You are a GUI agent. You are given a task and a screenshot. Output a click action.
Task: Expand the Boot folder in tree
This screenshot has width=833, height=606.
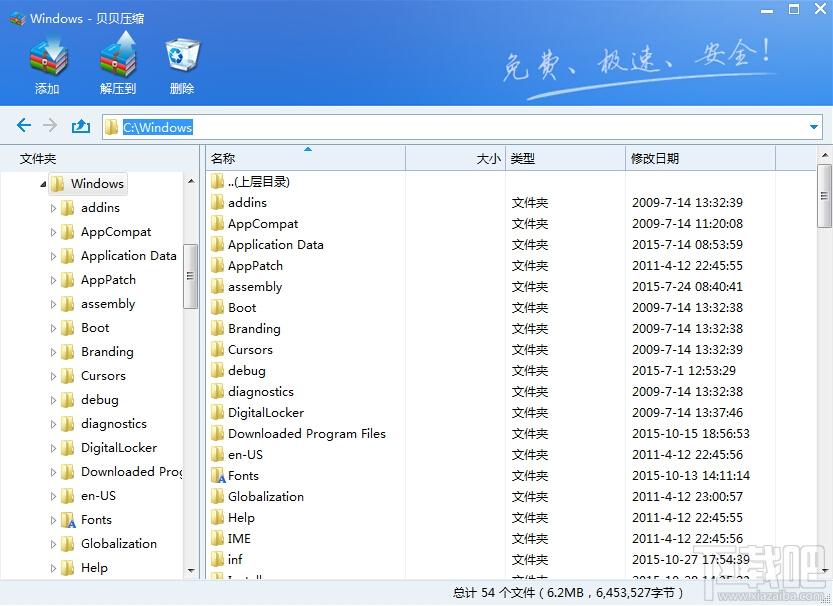tap(53, 328)
